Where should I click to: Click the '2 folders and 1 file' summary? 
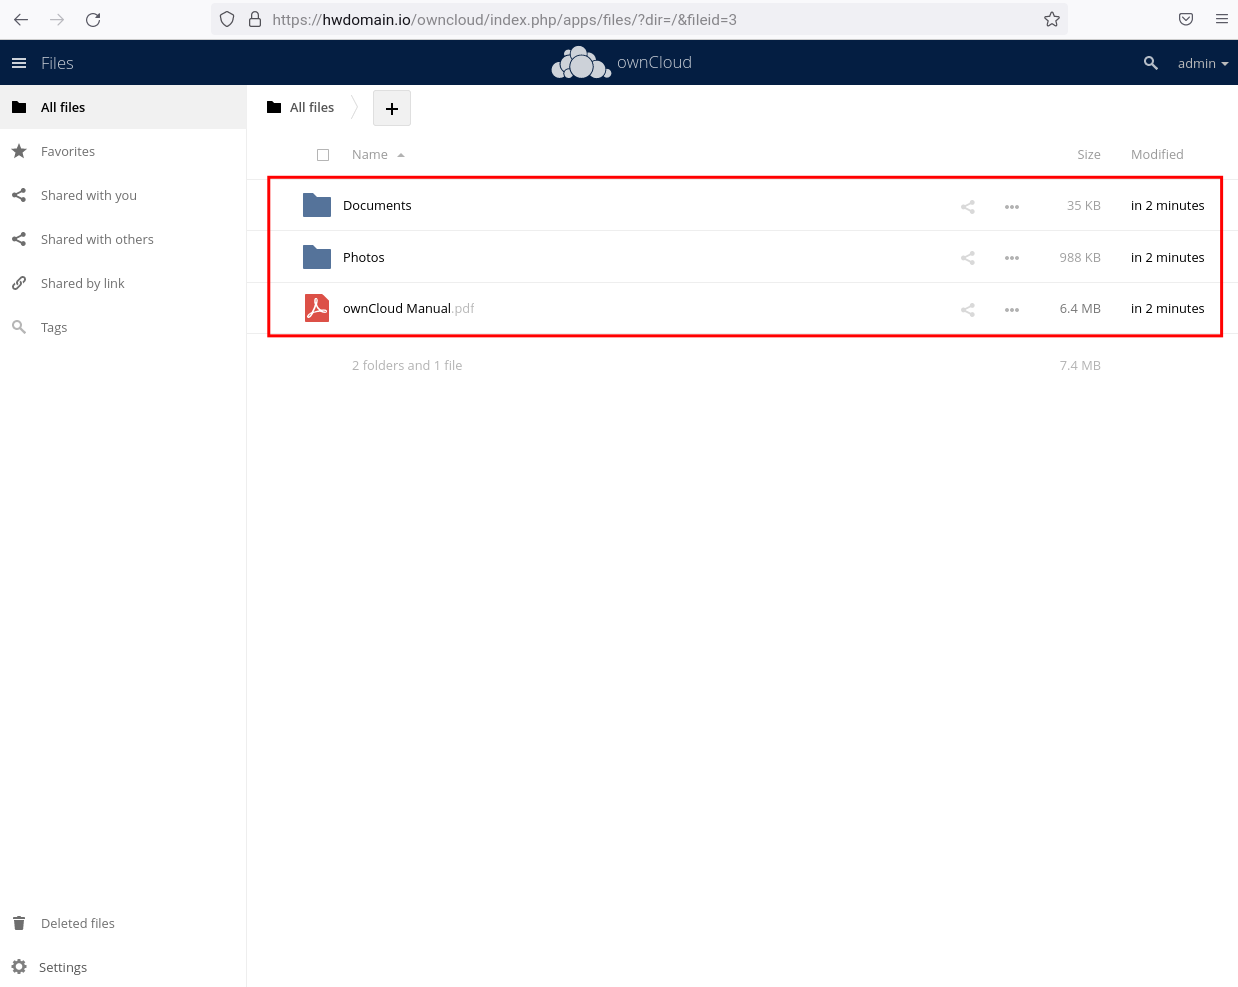point(407,365)
